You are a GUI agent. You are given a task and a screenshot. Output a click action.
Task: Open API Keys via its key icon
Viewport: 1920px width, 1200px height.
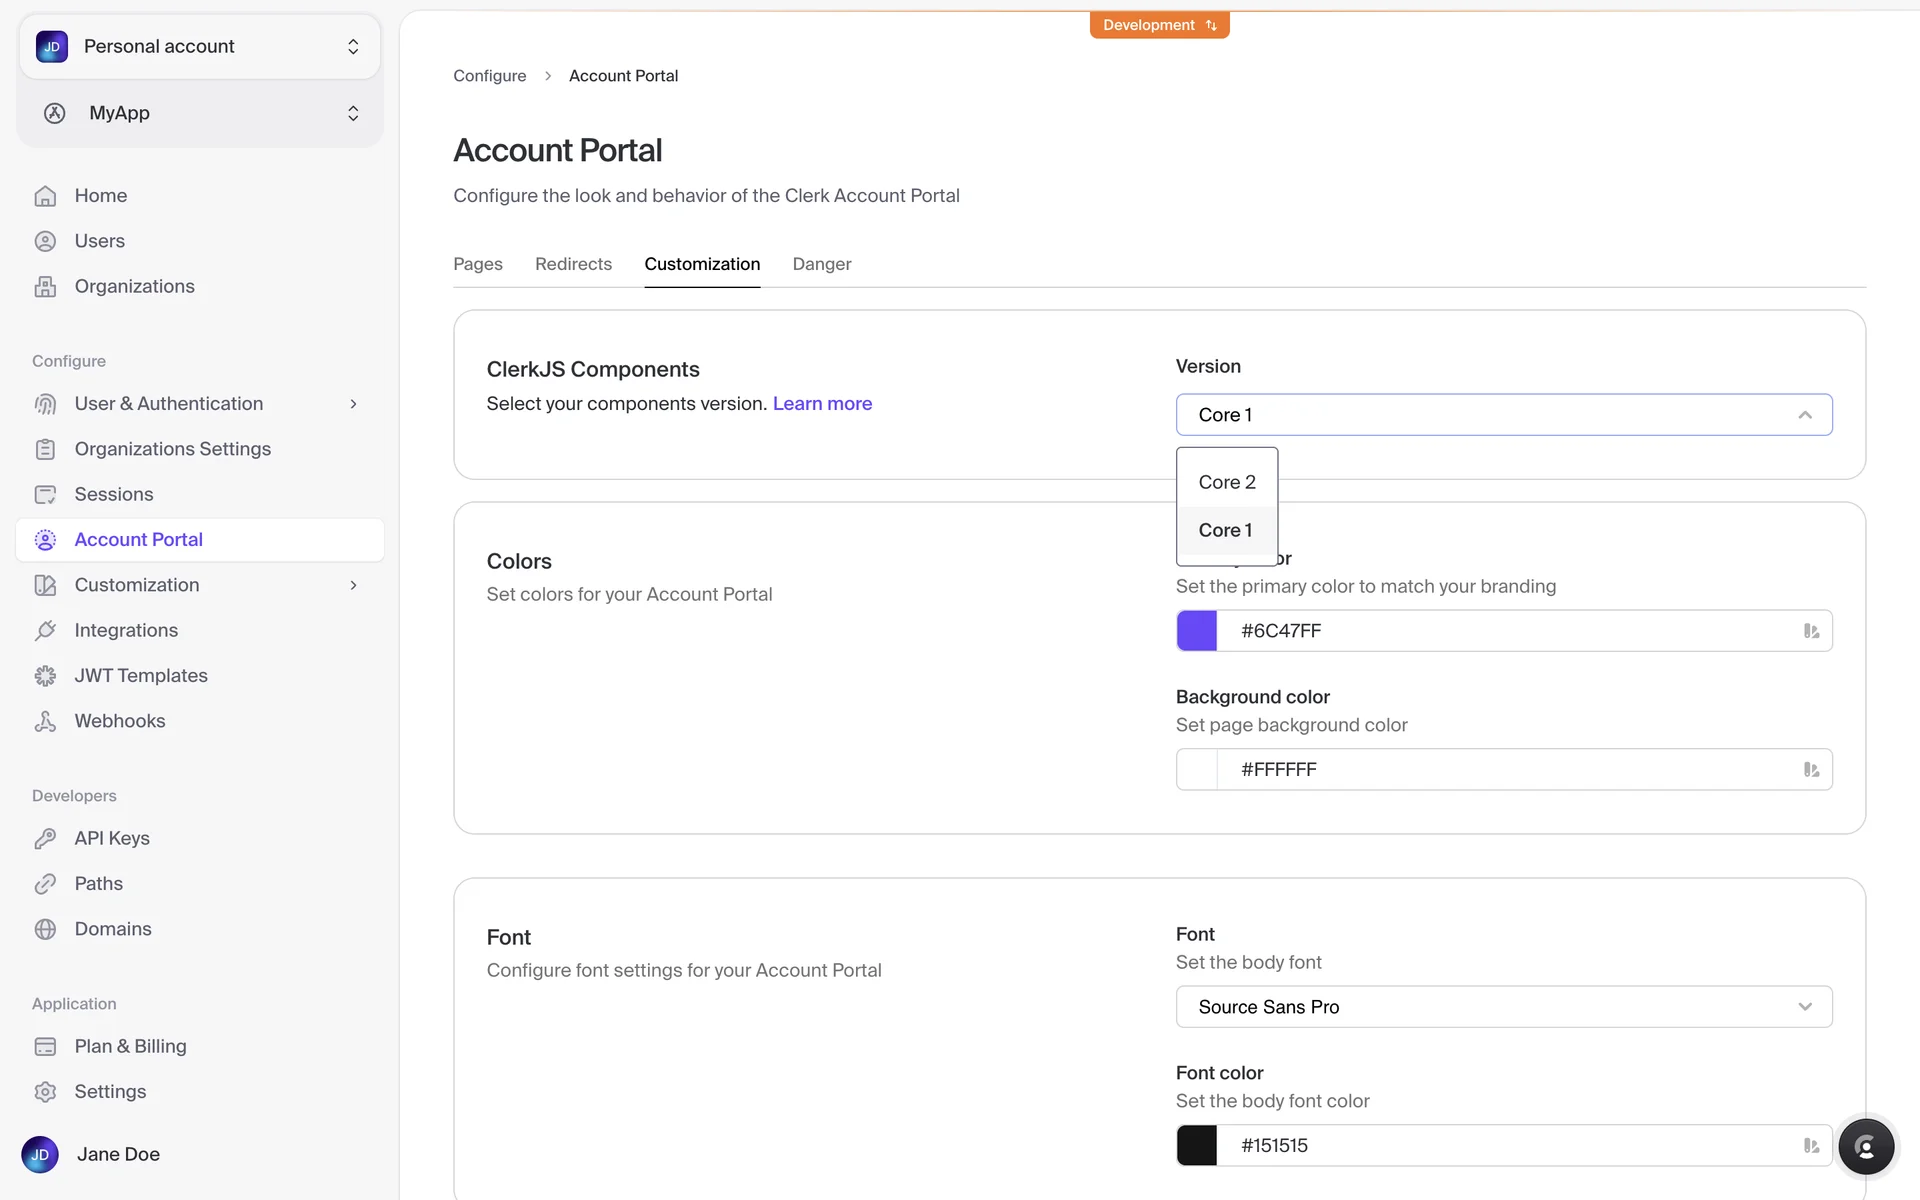pyautogui.click(x=45, y=838)
